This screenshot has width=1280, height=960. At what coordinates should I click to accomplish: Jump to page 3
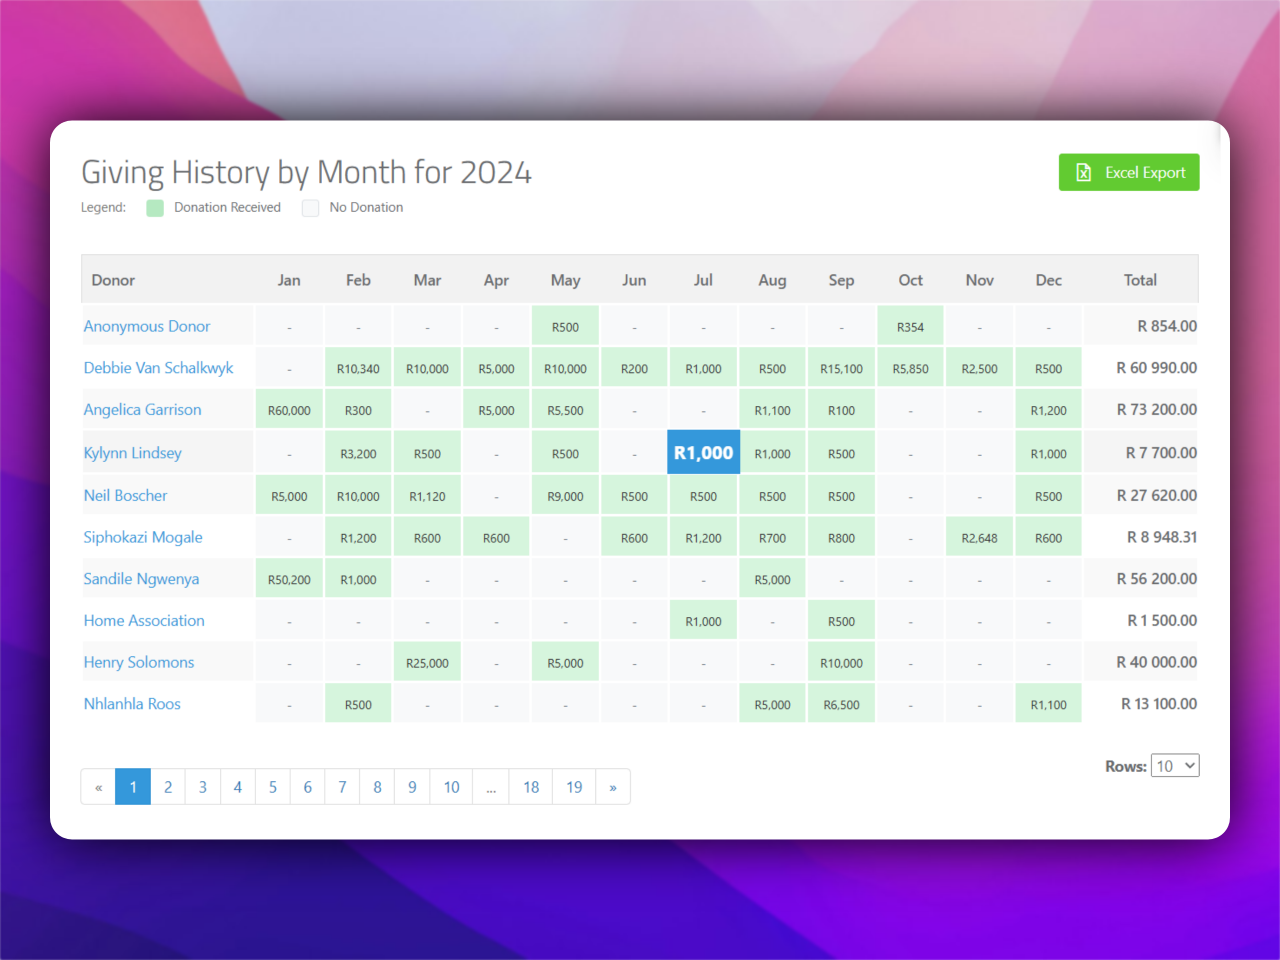(x=203, y=787)
